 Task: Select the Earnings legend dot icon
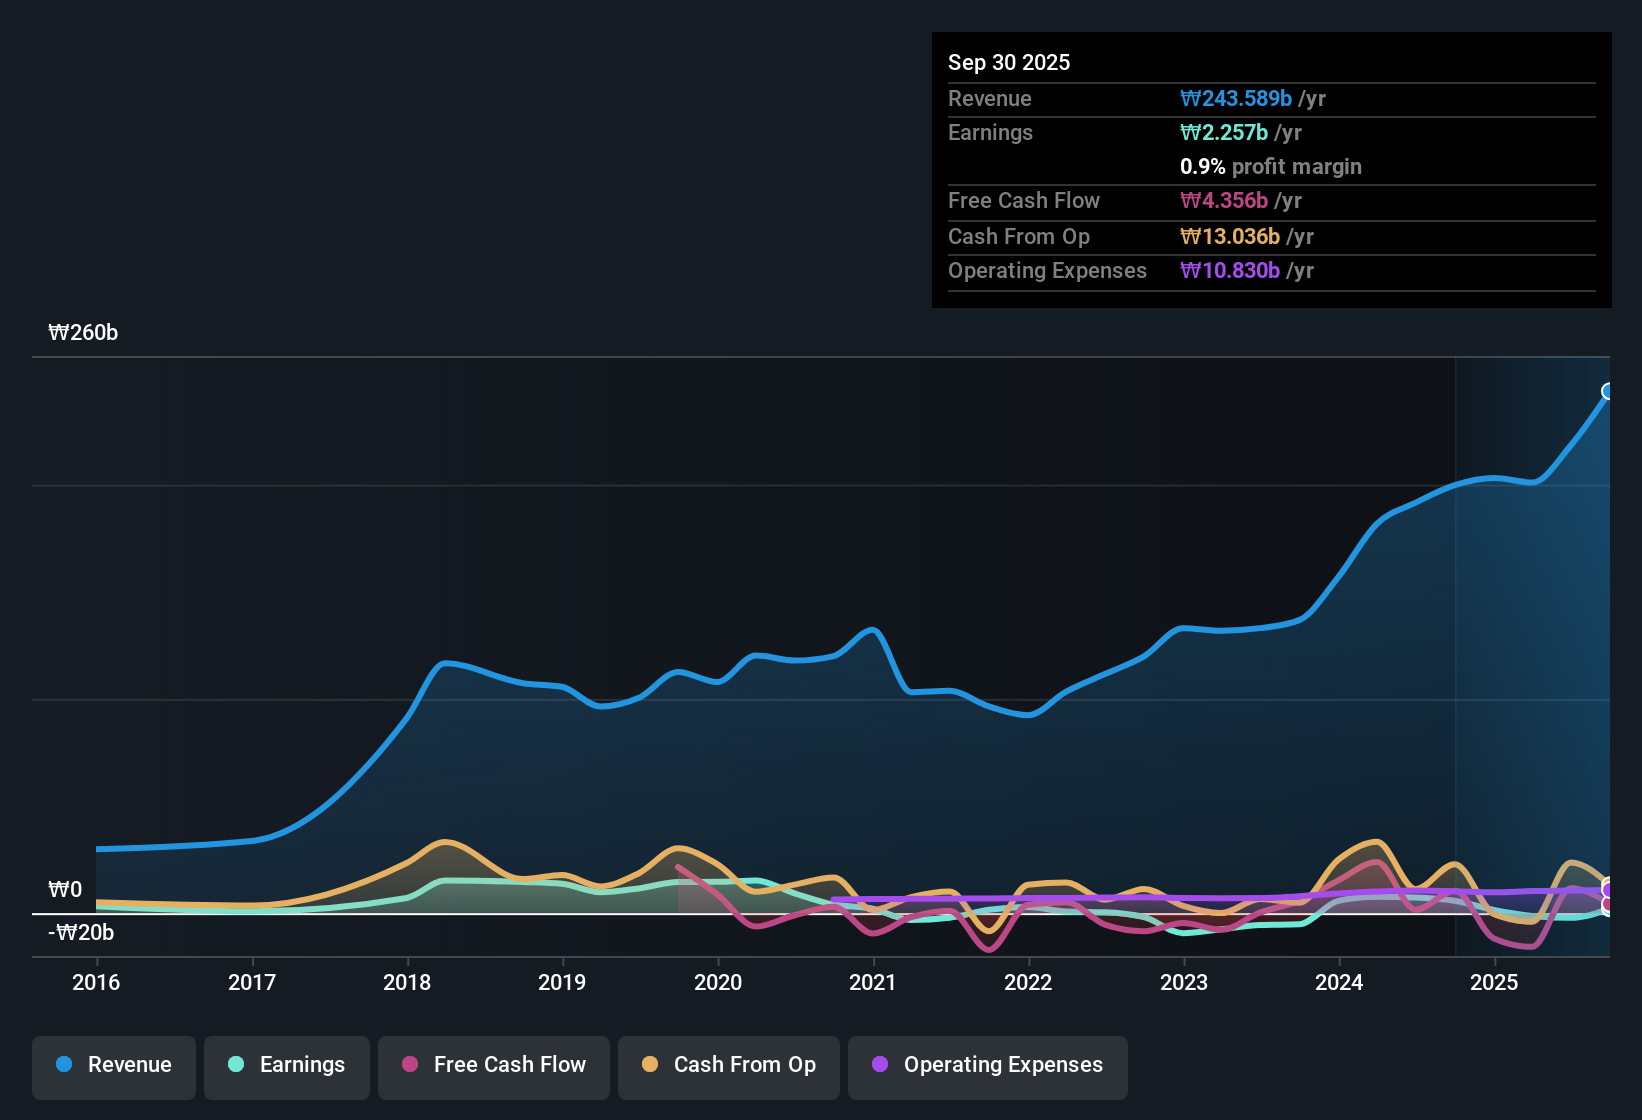coord(236,1065)
